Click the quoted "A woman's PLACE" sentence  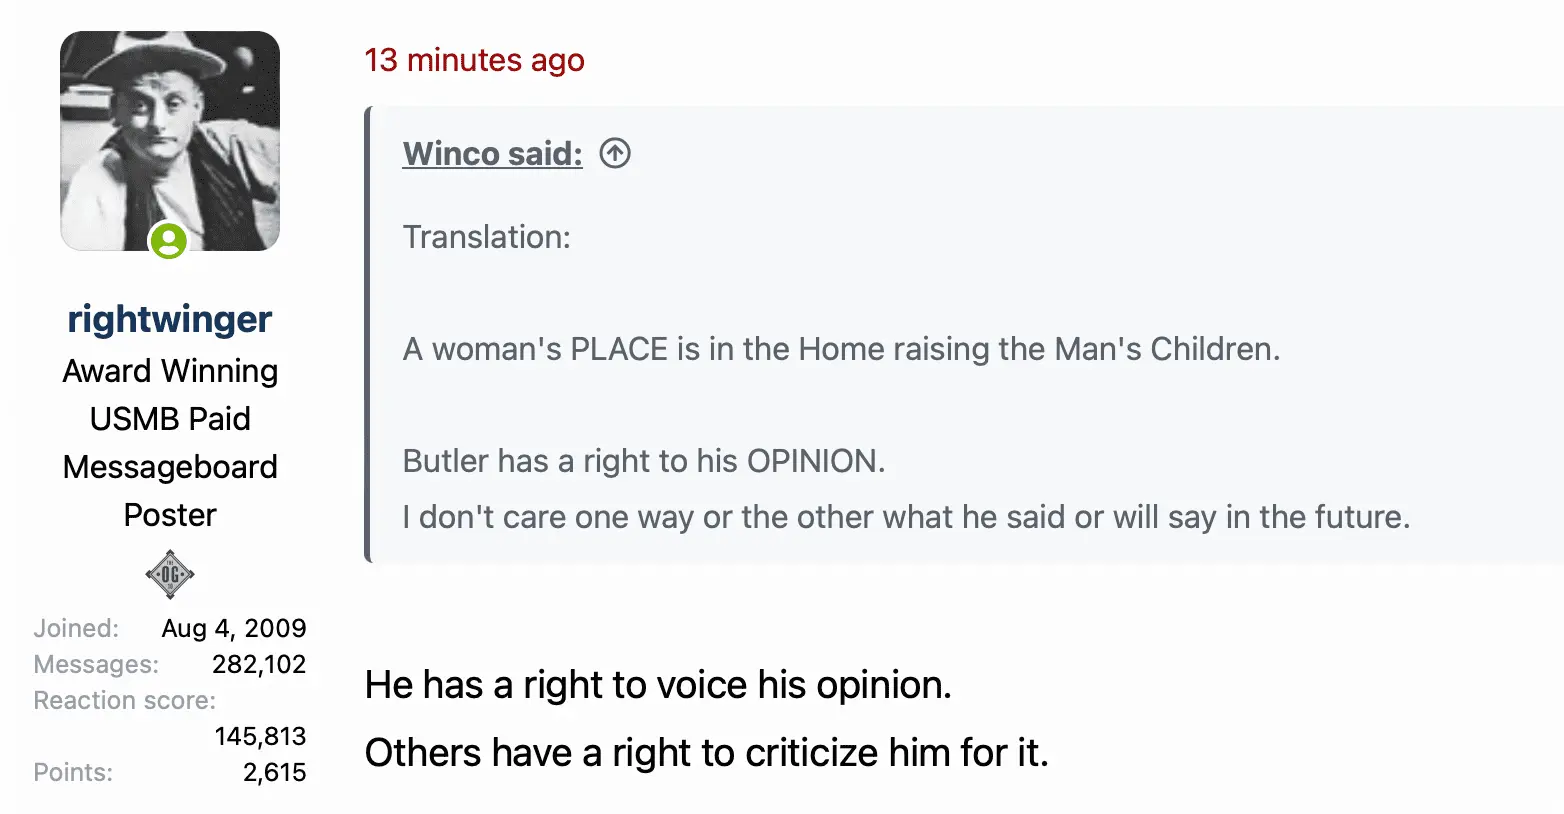[x=841, y=349]
